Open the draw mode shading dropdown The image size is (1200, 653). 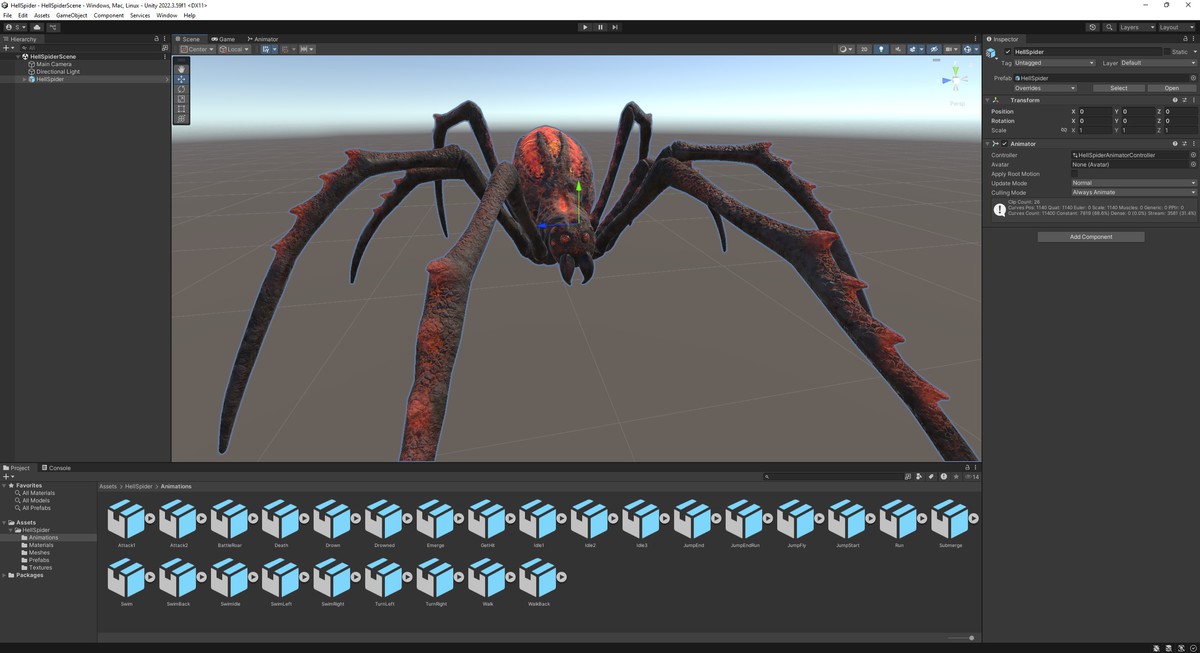(846, 49)
